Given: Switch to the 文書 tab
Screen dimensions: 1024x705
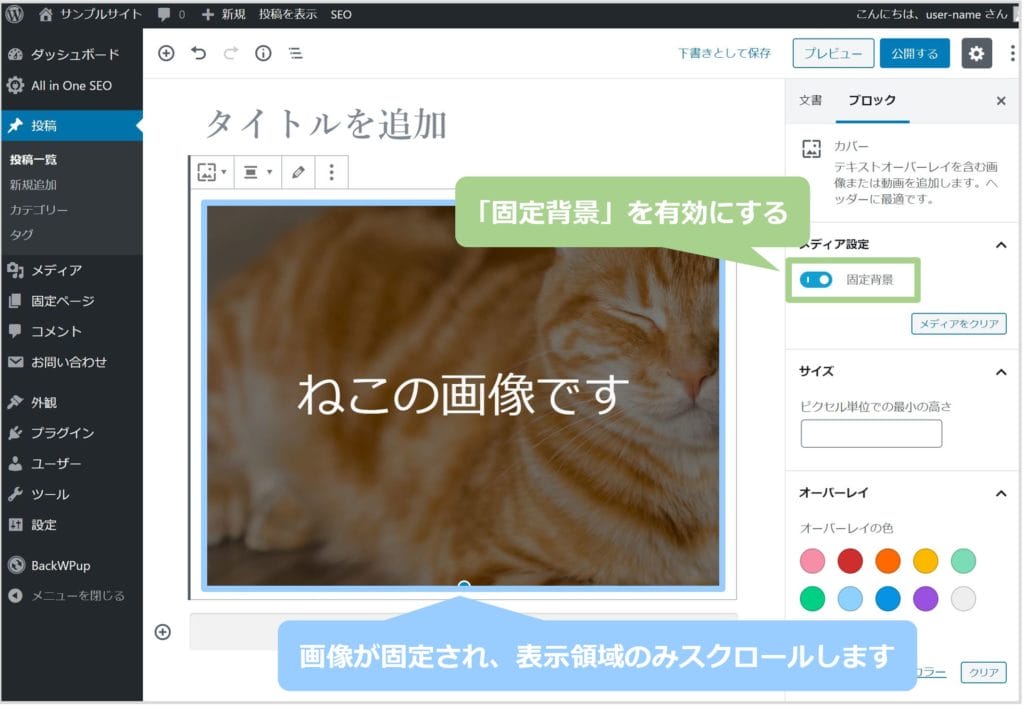Looking at the screenshot, I should tap(810, 101).
